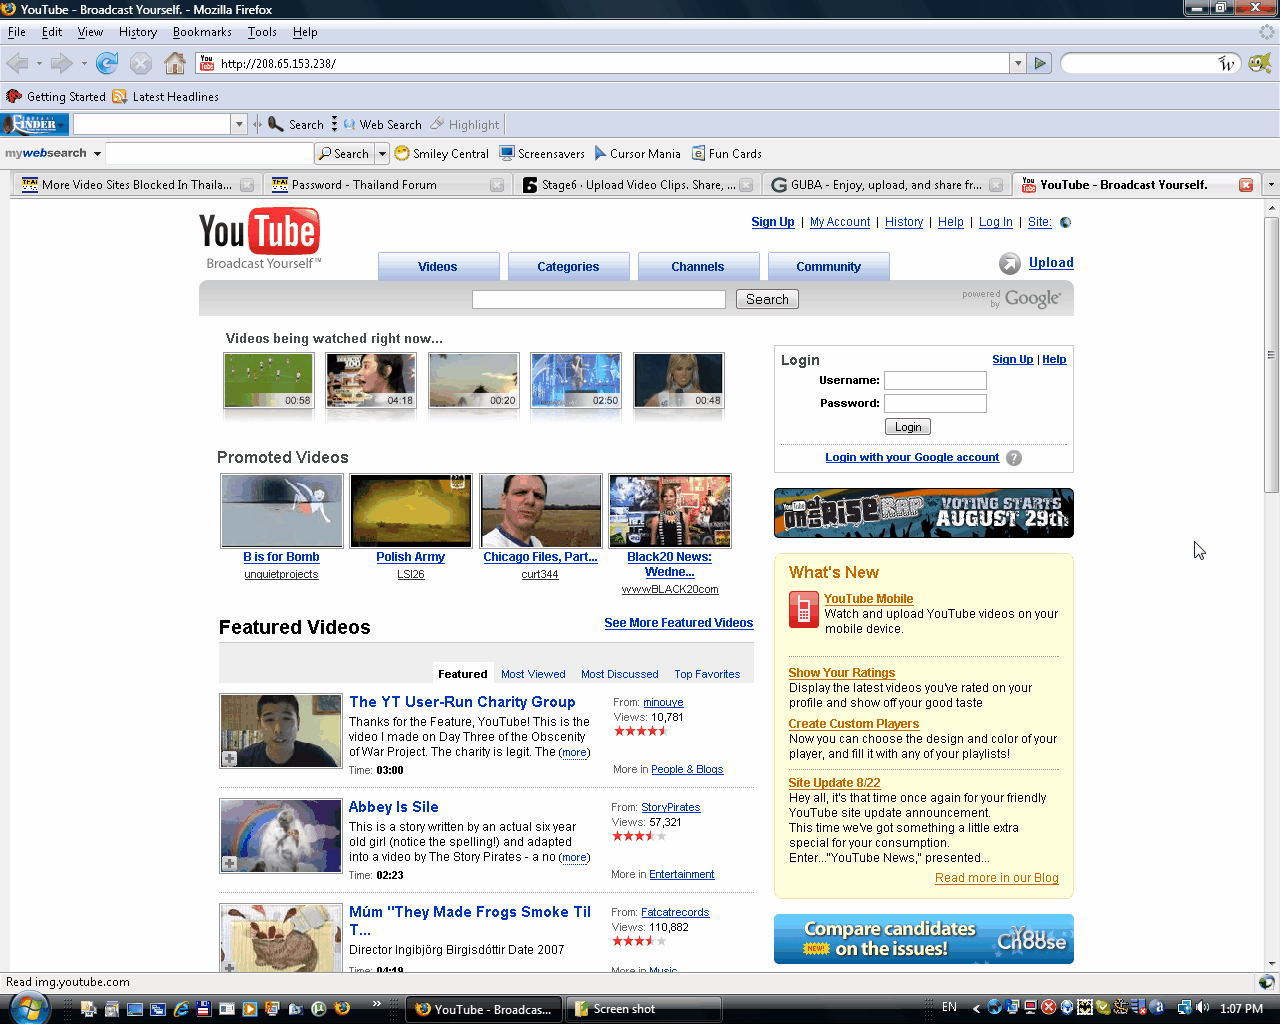Click the Login button
The height and width of the screenshot is (1024, 1280).
908,427
